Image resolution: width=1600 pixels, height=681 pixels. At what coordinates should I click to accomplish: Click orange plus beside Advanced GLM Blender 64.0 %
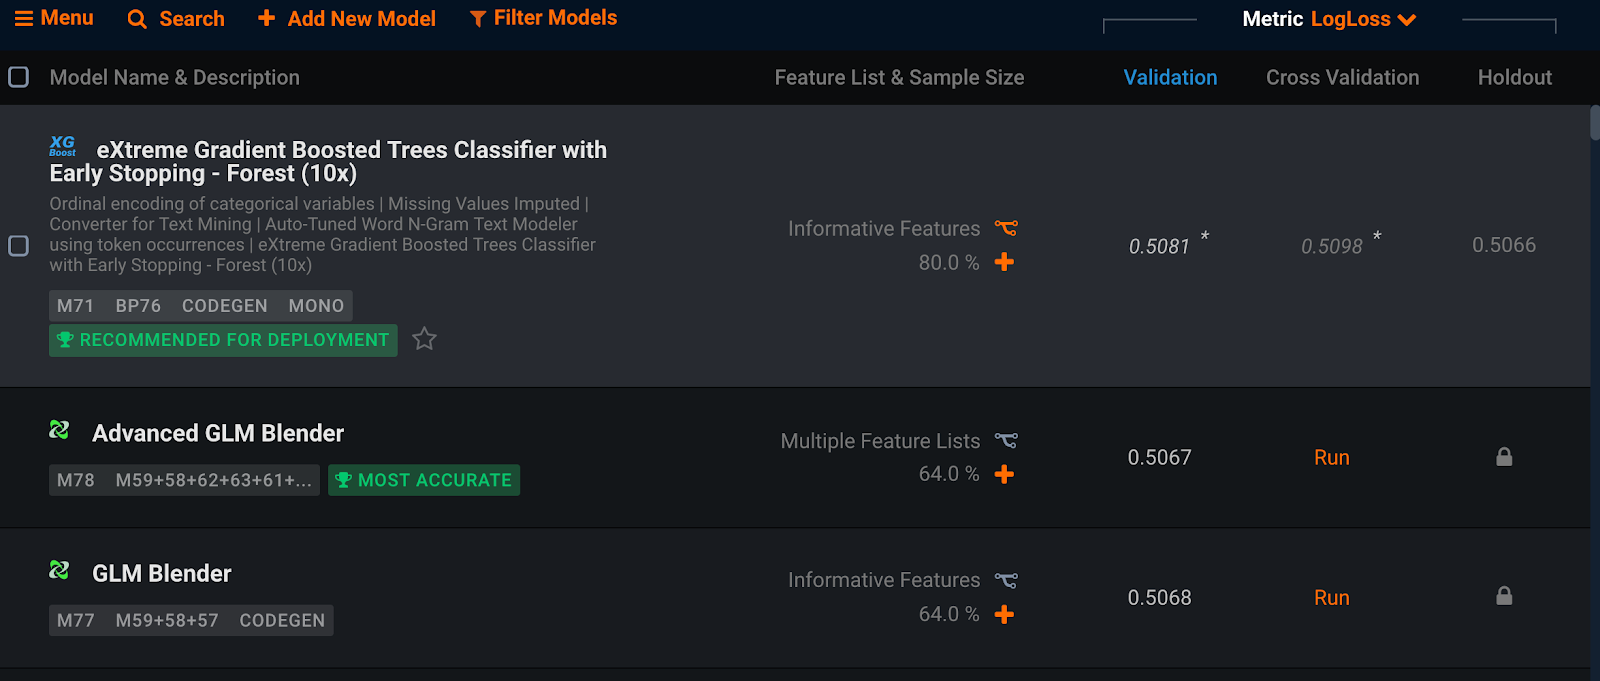pyautogui.click(x=1004, y=474)
